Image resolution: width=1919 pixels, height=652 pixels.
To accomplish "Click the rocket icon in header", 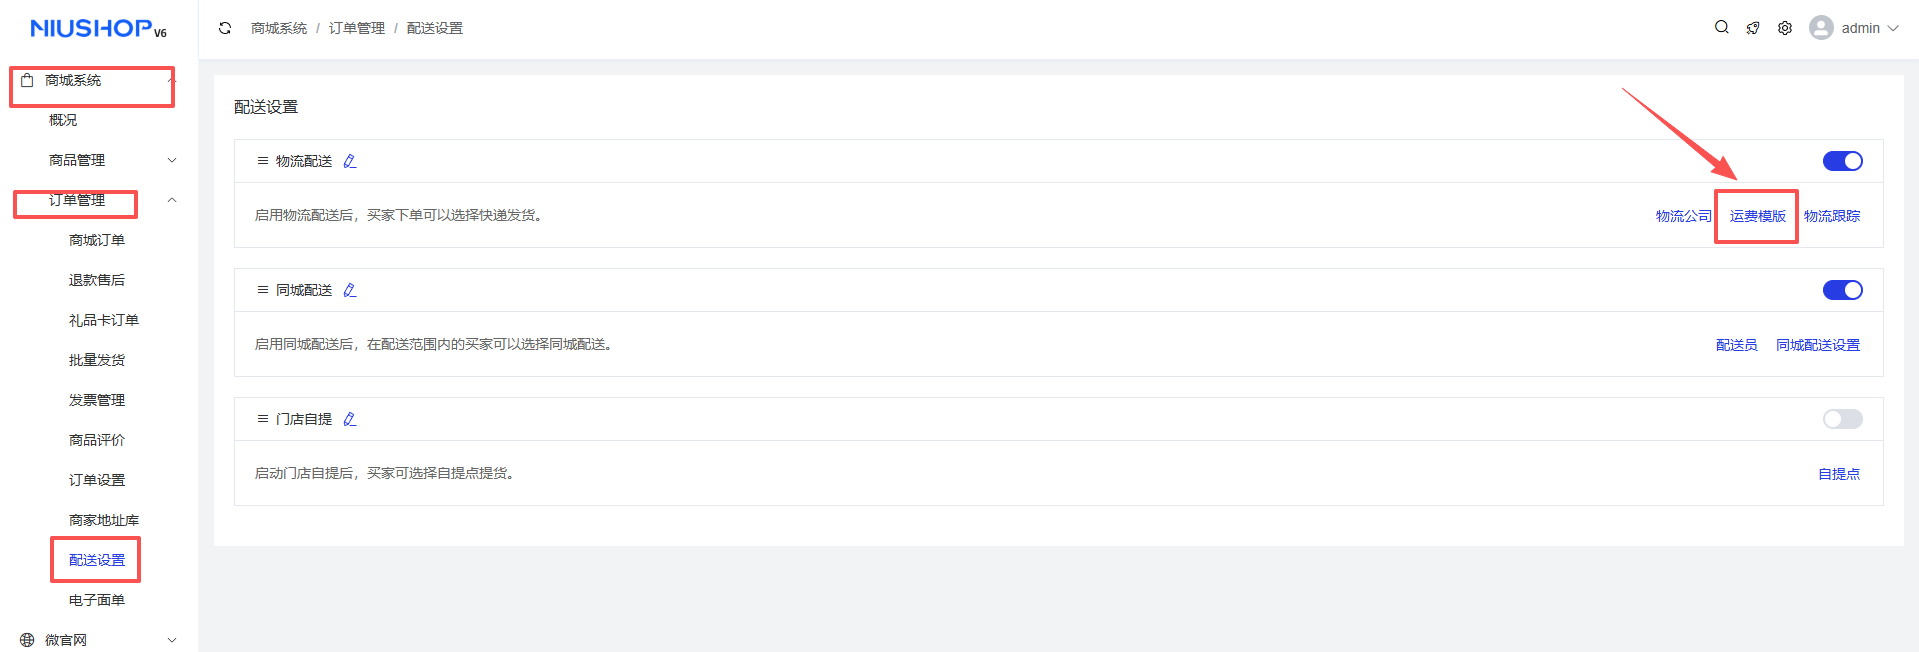I will [1753, 28].
